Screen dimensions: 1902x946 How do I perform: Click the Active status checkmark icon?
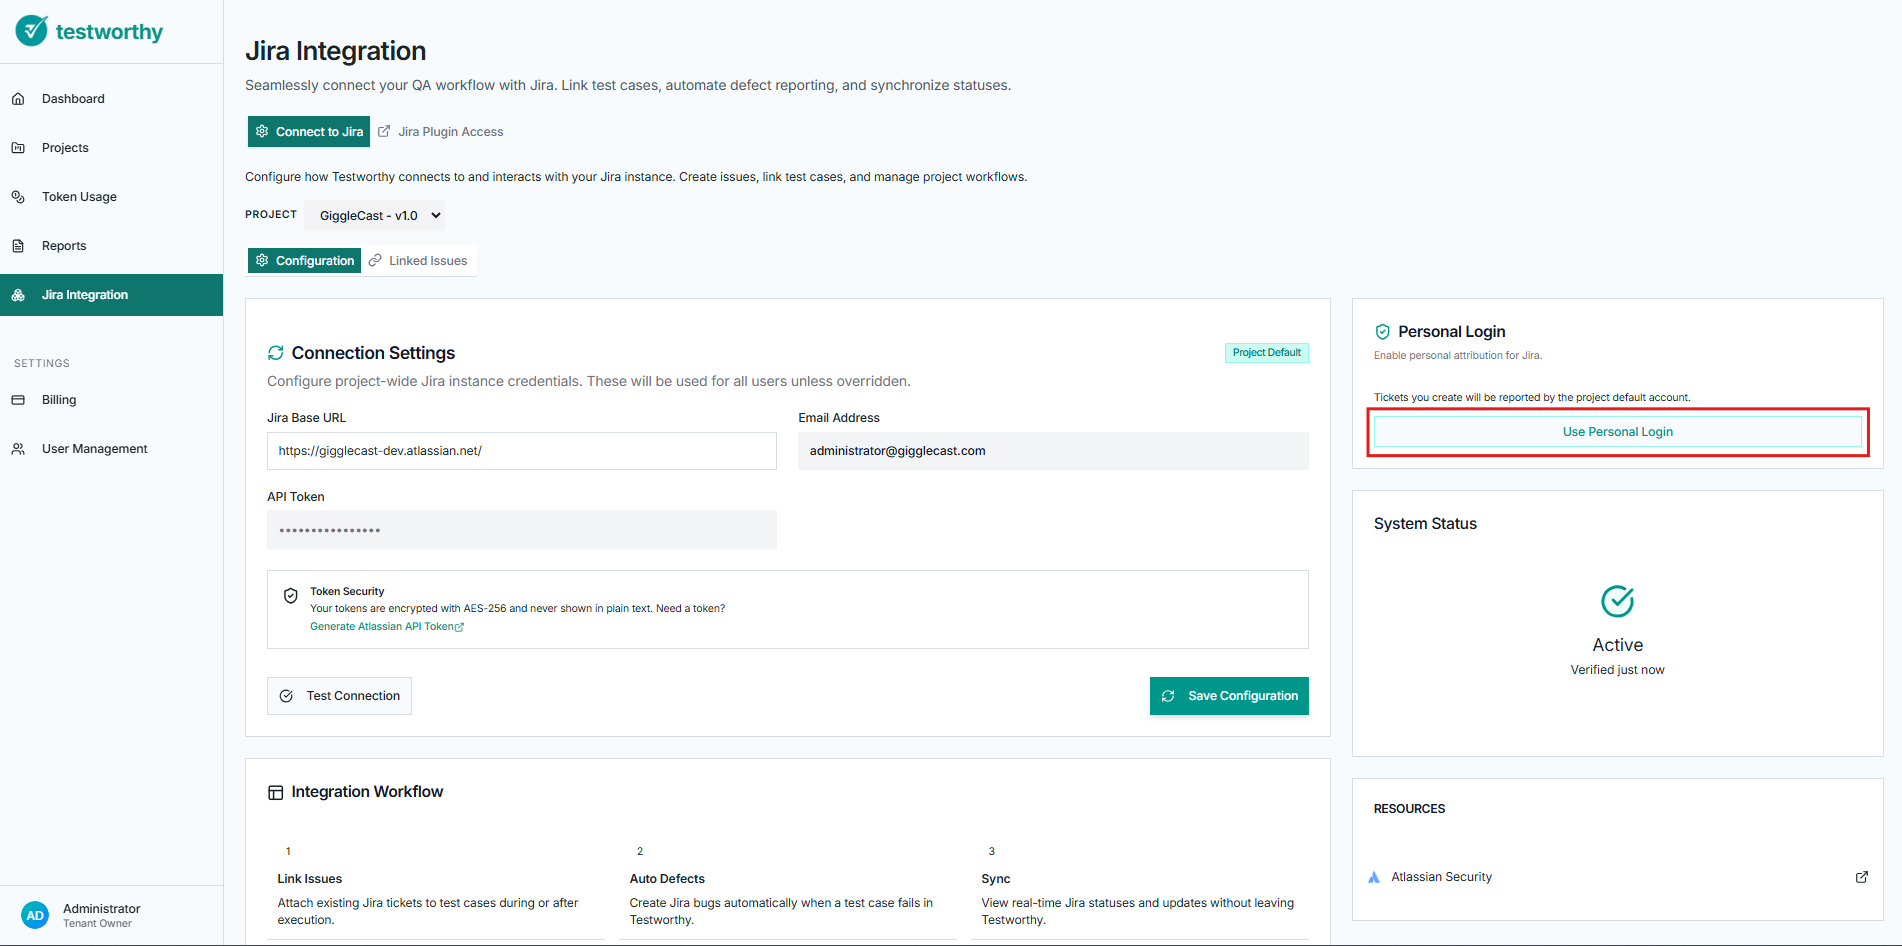pos(1618,601)
